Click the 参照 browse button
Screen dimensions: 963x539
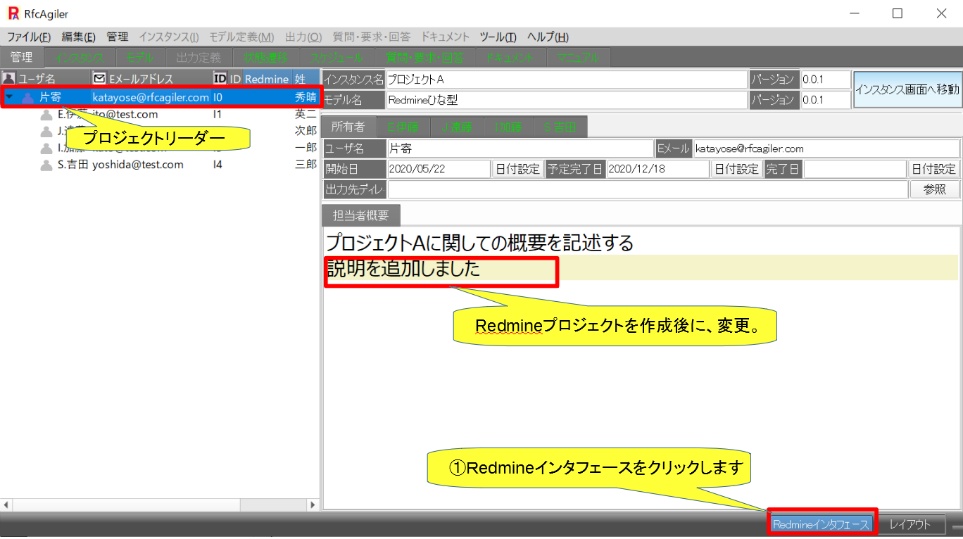click(933, 189)
